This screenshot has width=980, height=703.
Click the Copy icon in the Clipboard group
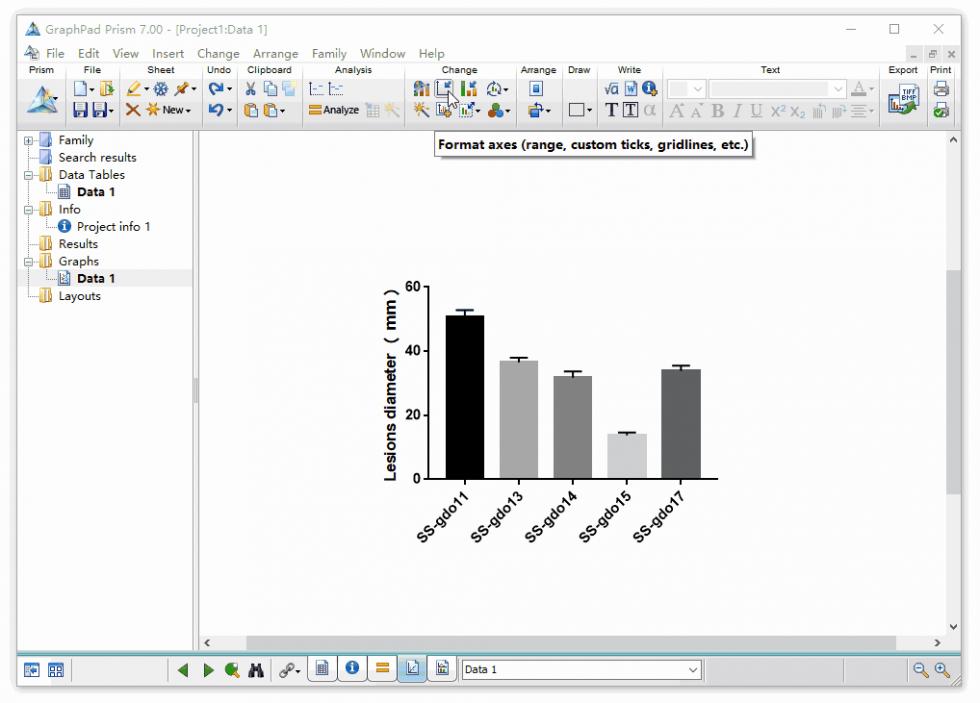click(270, 89)
